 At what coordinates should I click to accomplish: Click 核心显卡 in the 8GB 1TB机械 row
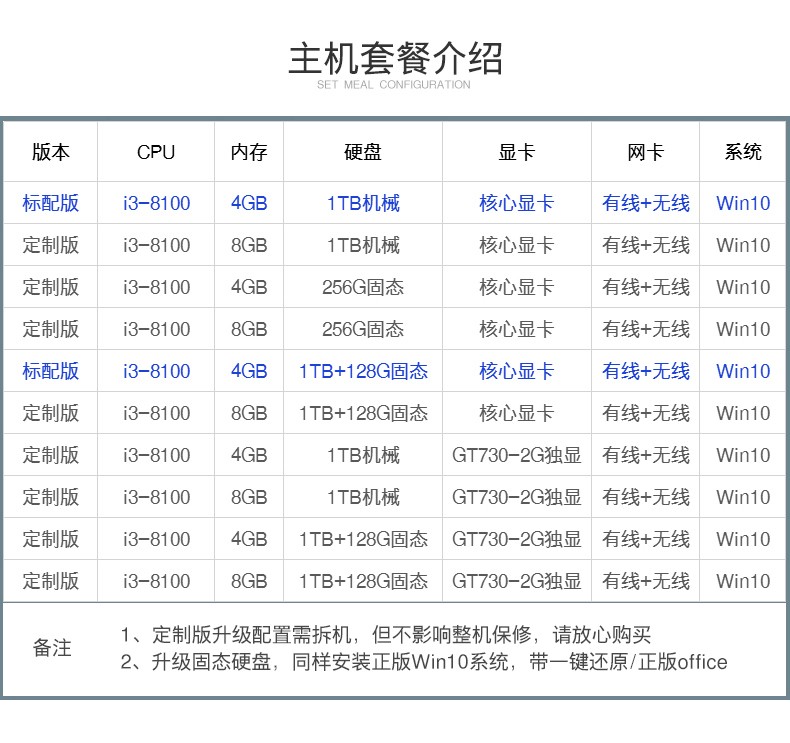tap(516, 245)
